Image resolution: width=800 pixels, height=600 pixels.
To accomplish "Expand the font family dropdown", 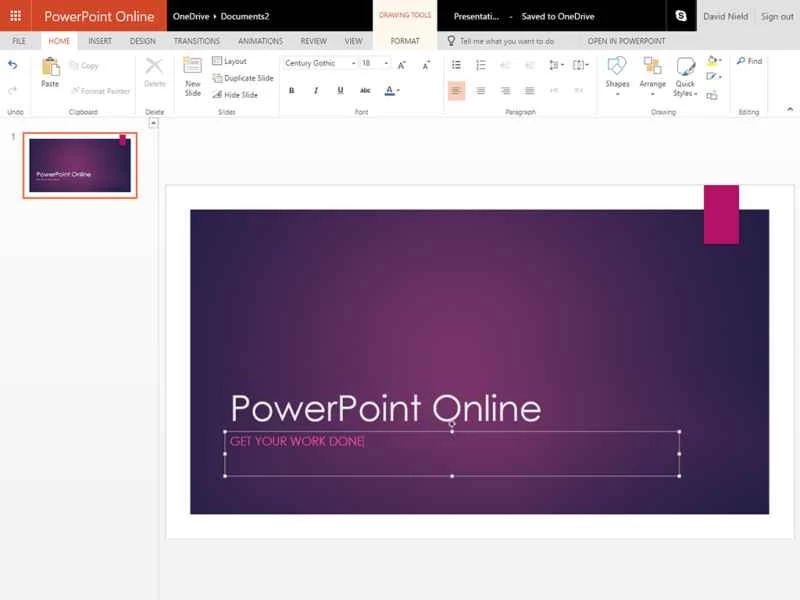I will (355, 63).
